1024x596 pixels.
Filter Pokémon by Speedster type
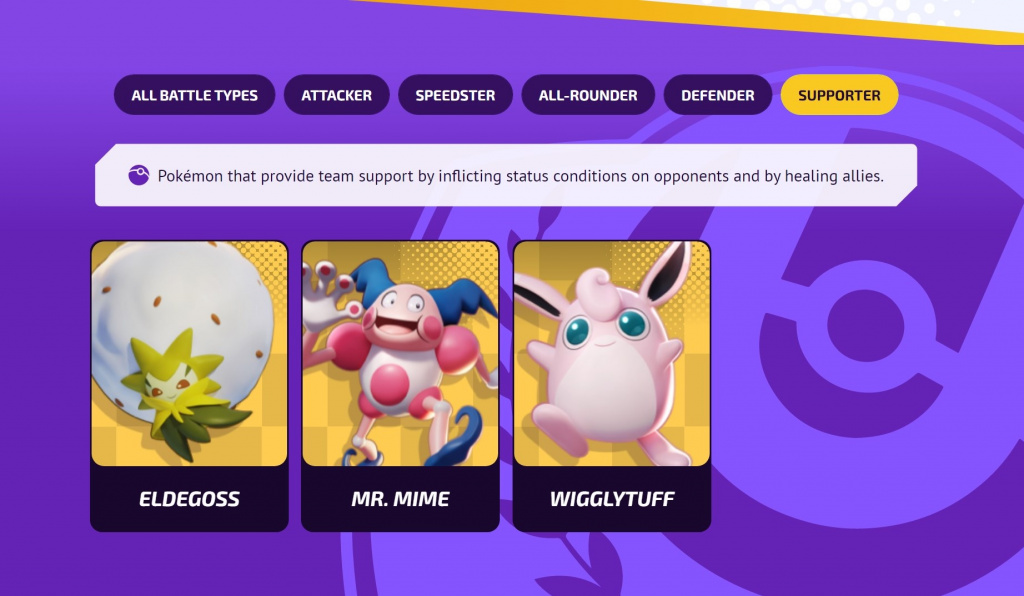(455, 95)
